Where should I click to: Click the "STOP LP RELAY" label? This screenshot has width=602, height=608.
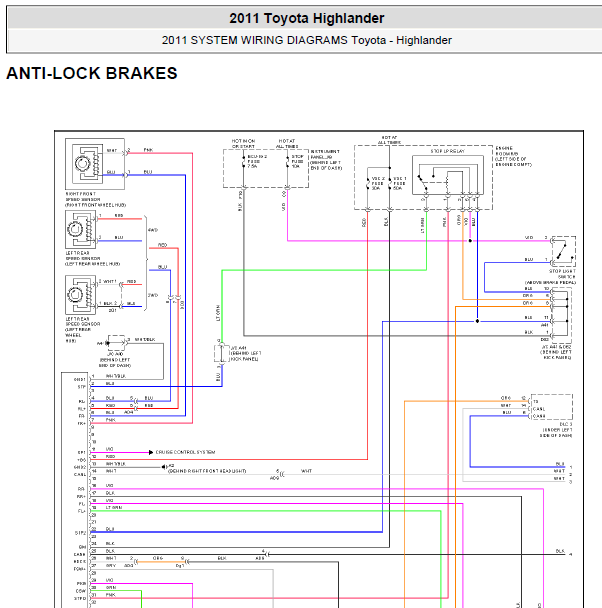(x=447, y=151)
